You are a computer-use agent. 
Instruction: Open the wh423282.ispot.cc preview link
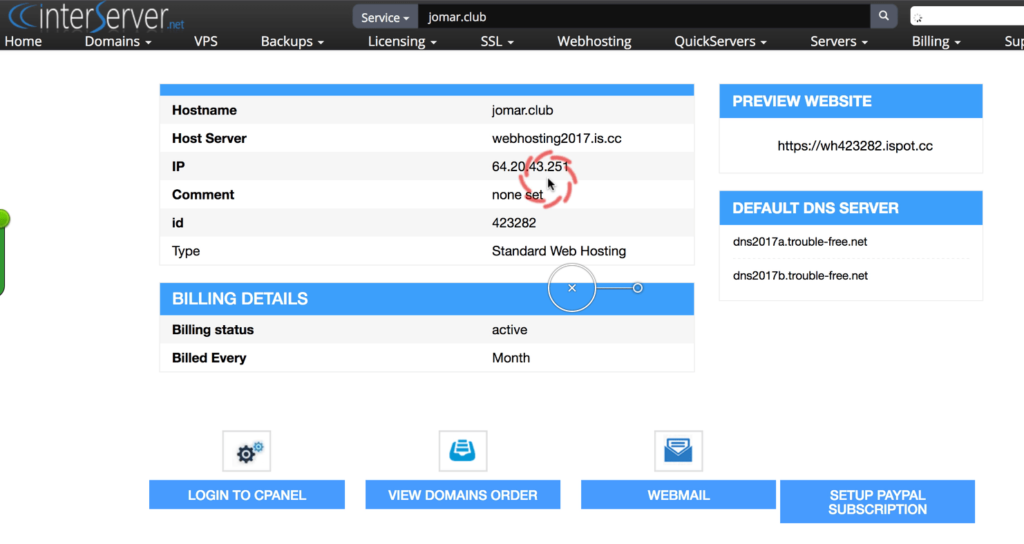[855, 146]
